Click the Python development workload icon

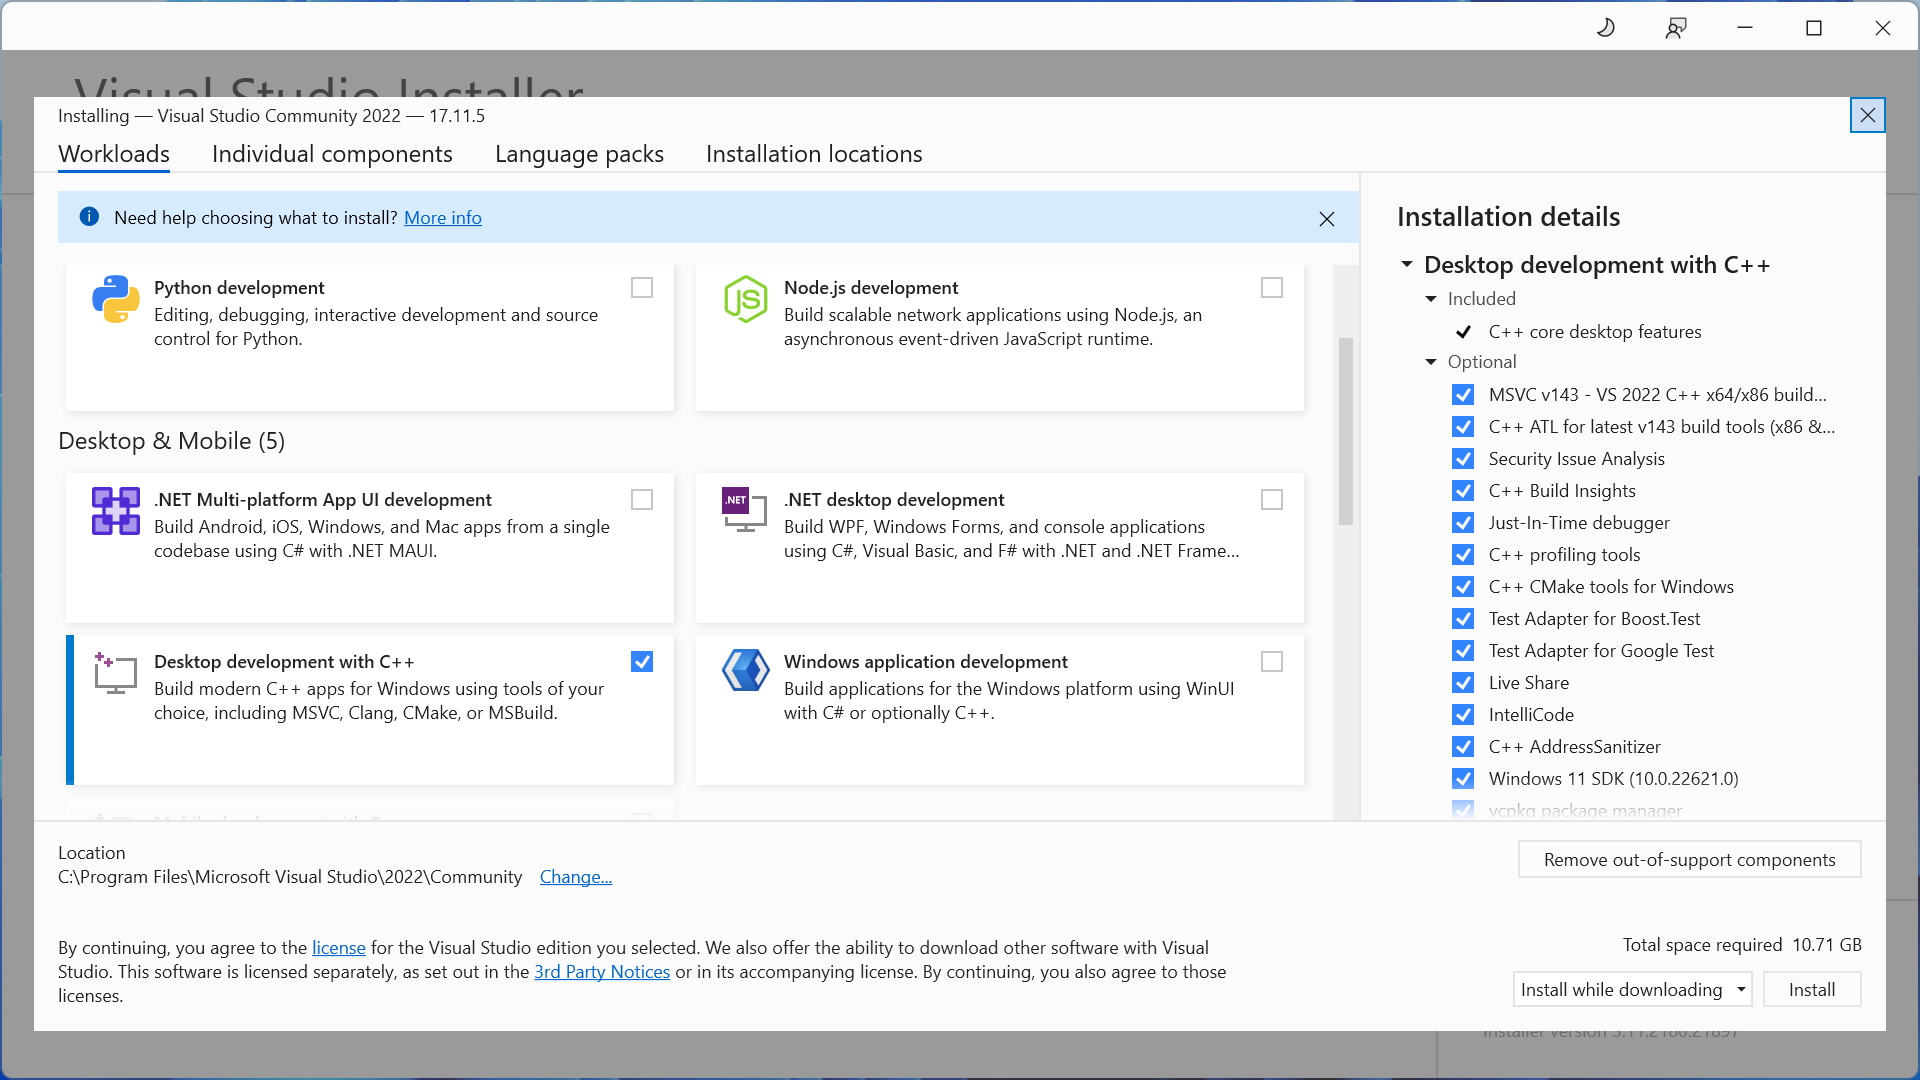point(116,299)
